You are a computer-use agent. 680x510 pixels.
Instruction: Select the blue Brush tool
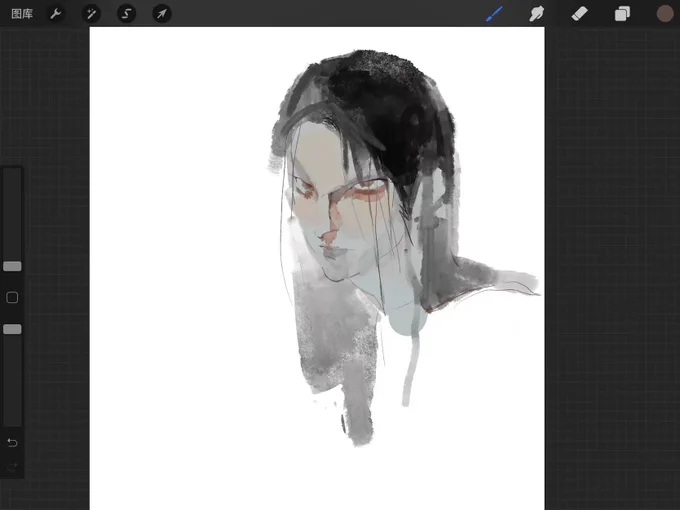[x=494, y=14]
